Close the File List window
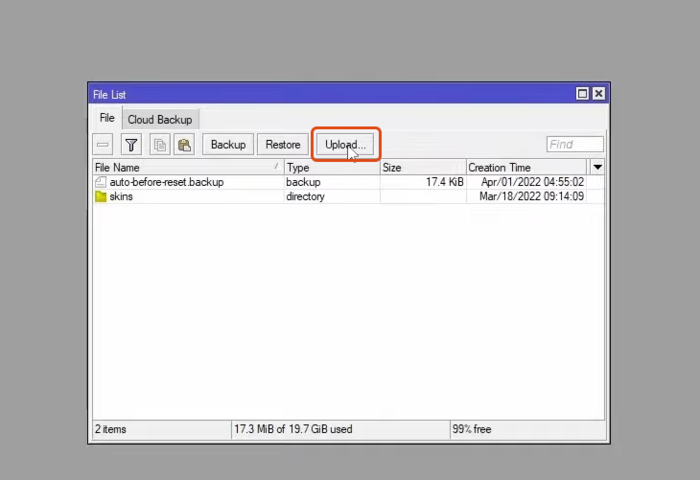Image resolution: width=700 pixels, height=480 pixels. coord(598,94)
